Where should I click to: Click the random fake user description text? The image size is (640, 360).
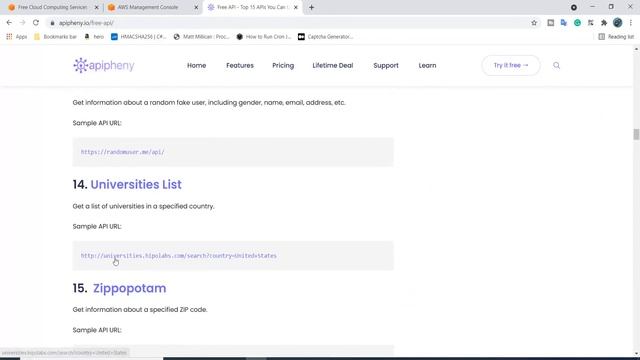209,102
